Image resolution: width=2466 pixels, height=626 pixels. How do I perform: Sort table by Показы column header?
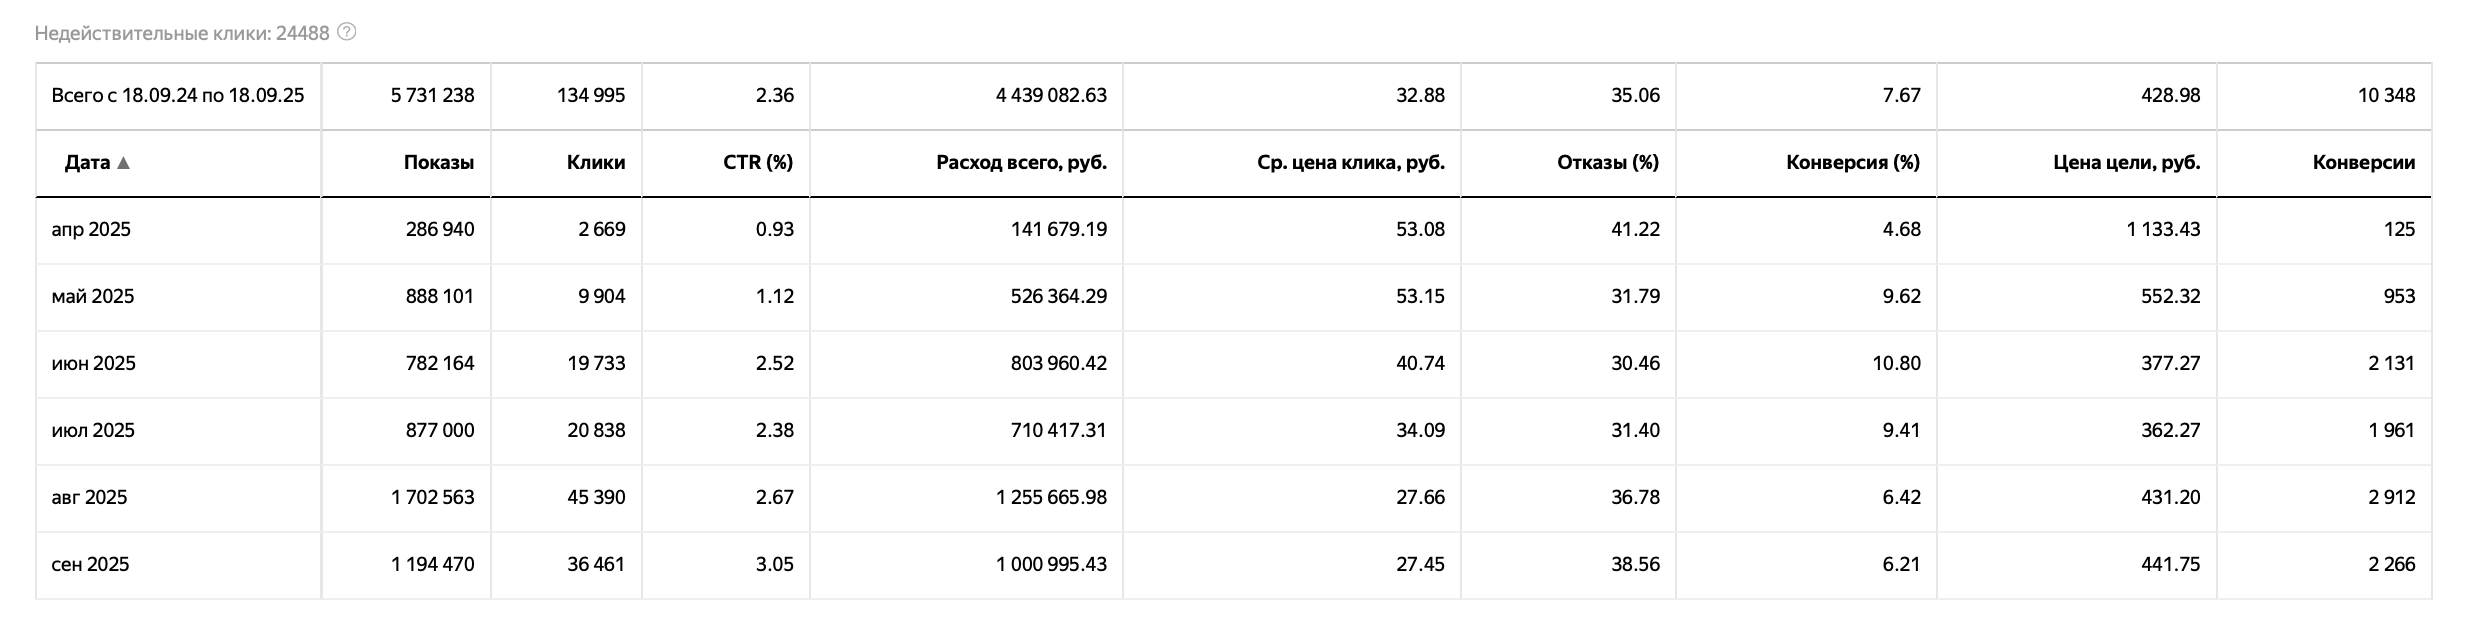coord(439,163)
